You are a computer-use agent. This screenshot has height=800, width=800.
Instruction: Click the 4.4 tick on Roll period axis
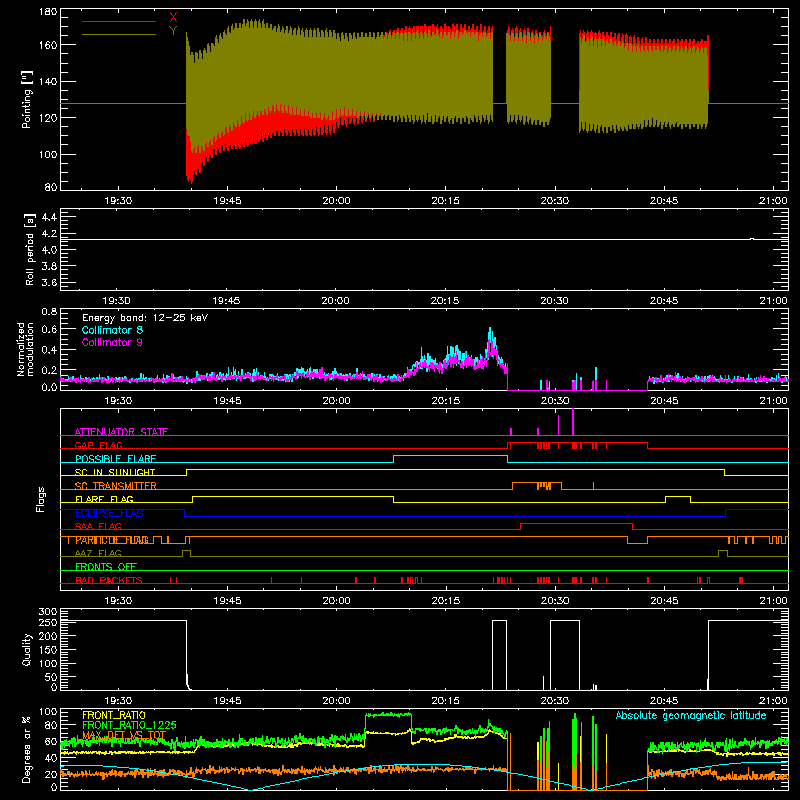(49, 217)
